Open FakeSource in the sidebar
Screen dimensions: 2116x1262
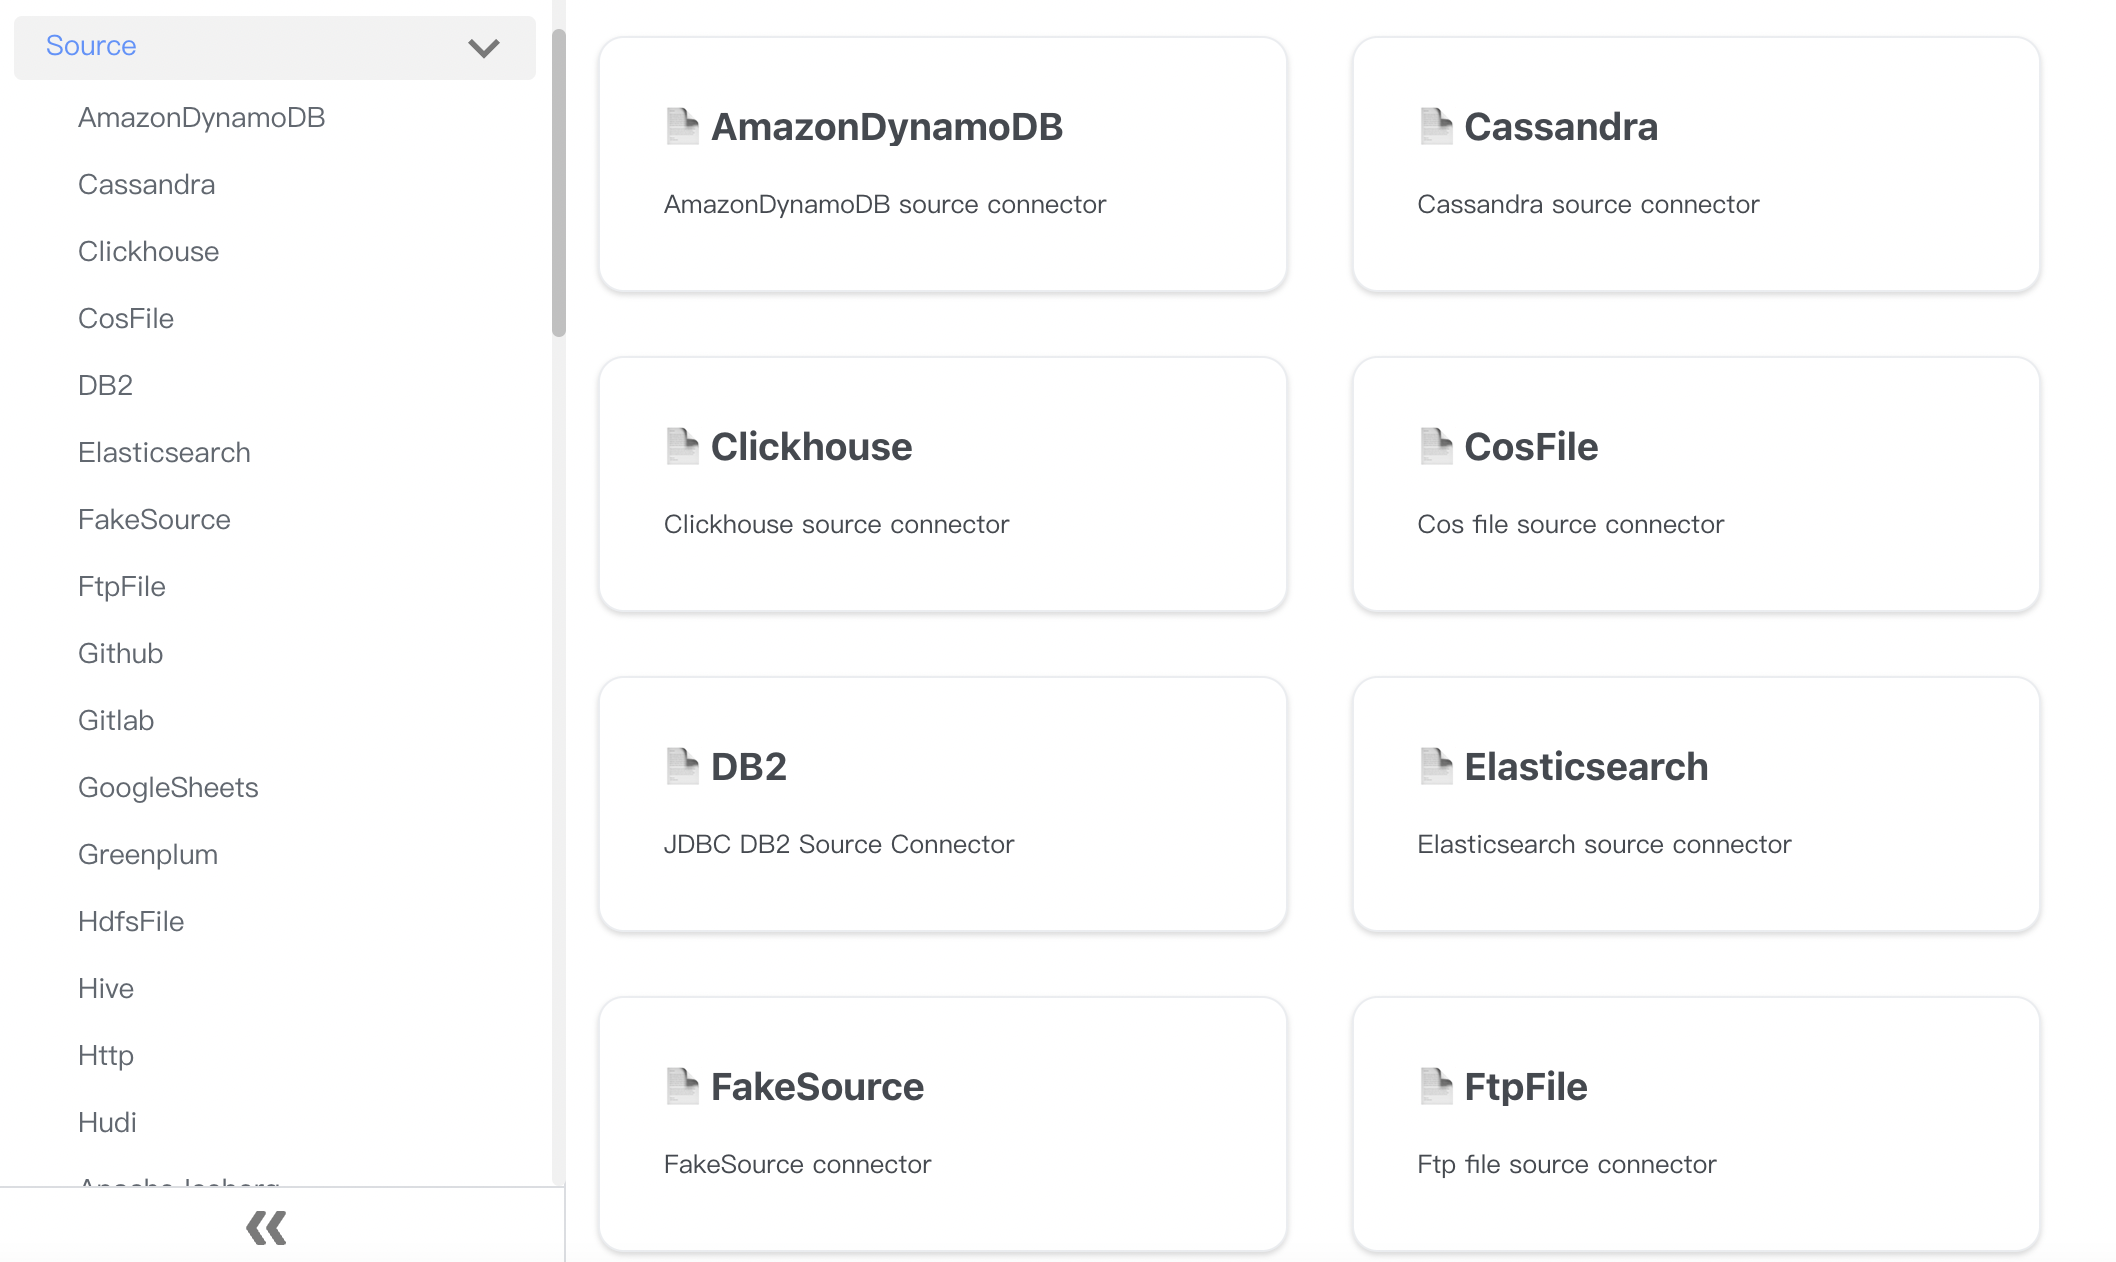(x=155, y=519)
